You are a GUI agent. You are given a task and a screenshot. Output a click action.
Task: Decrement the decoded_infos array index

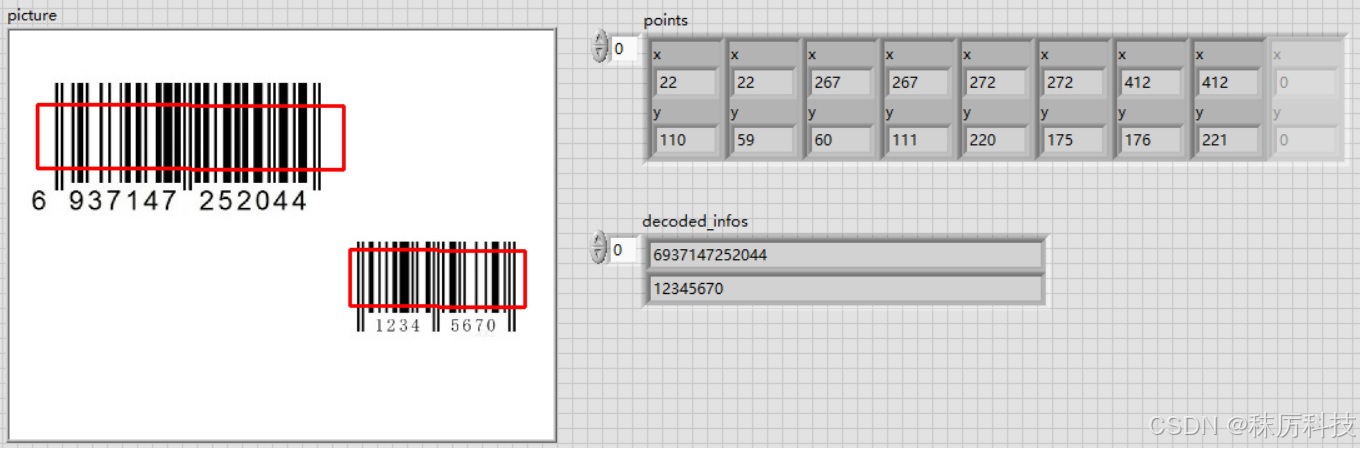click(x=600, y=255)
